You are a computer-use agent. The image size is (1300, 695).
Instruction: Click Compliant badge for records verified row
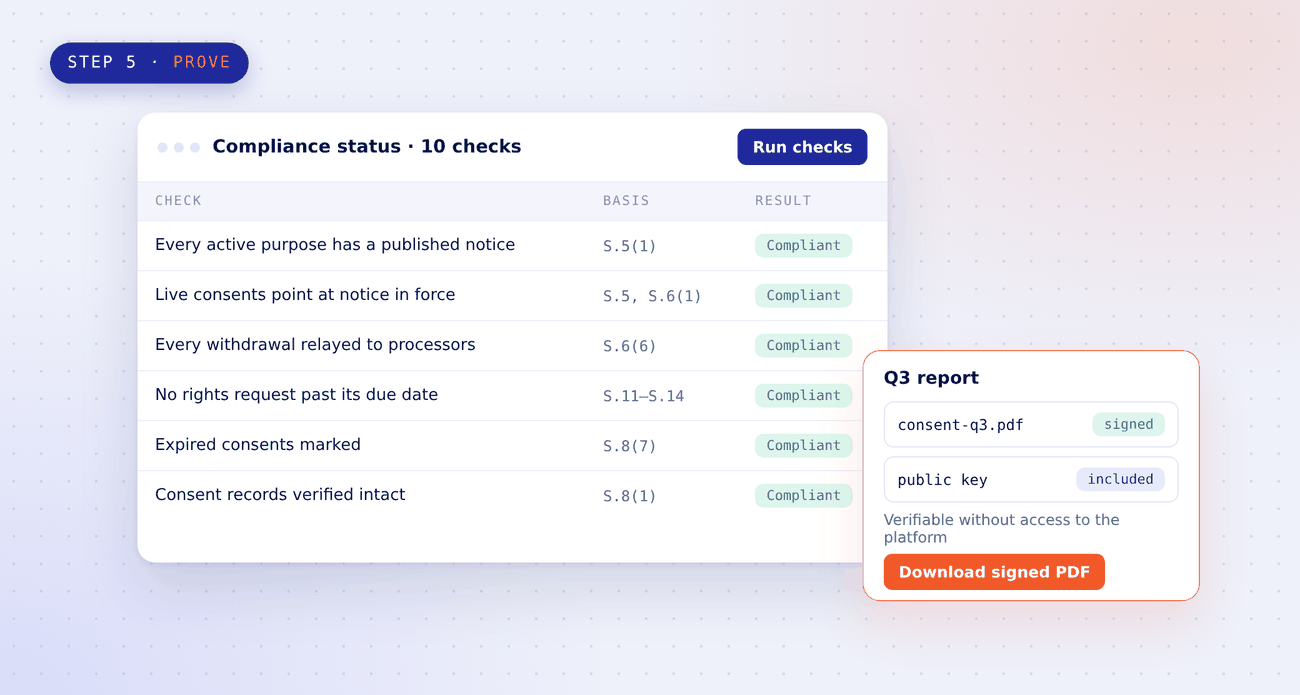pyautogui.click(x=803, y=496)
